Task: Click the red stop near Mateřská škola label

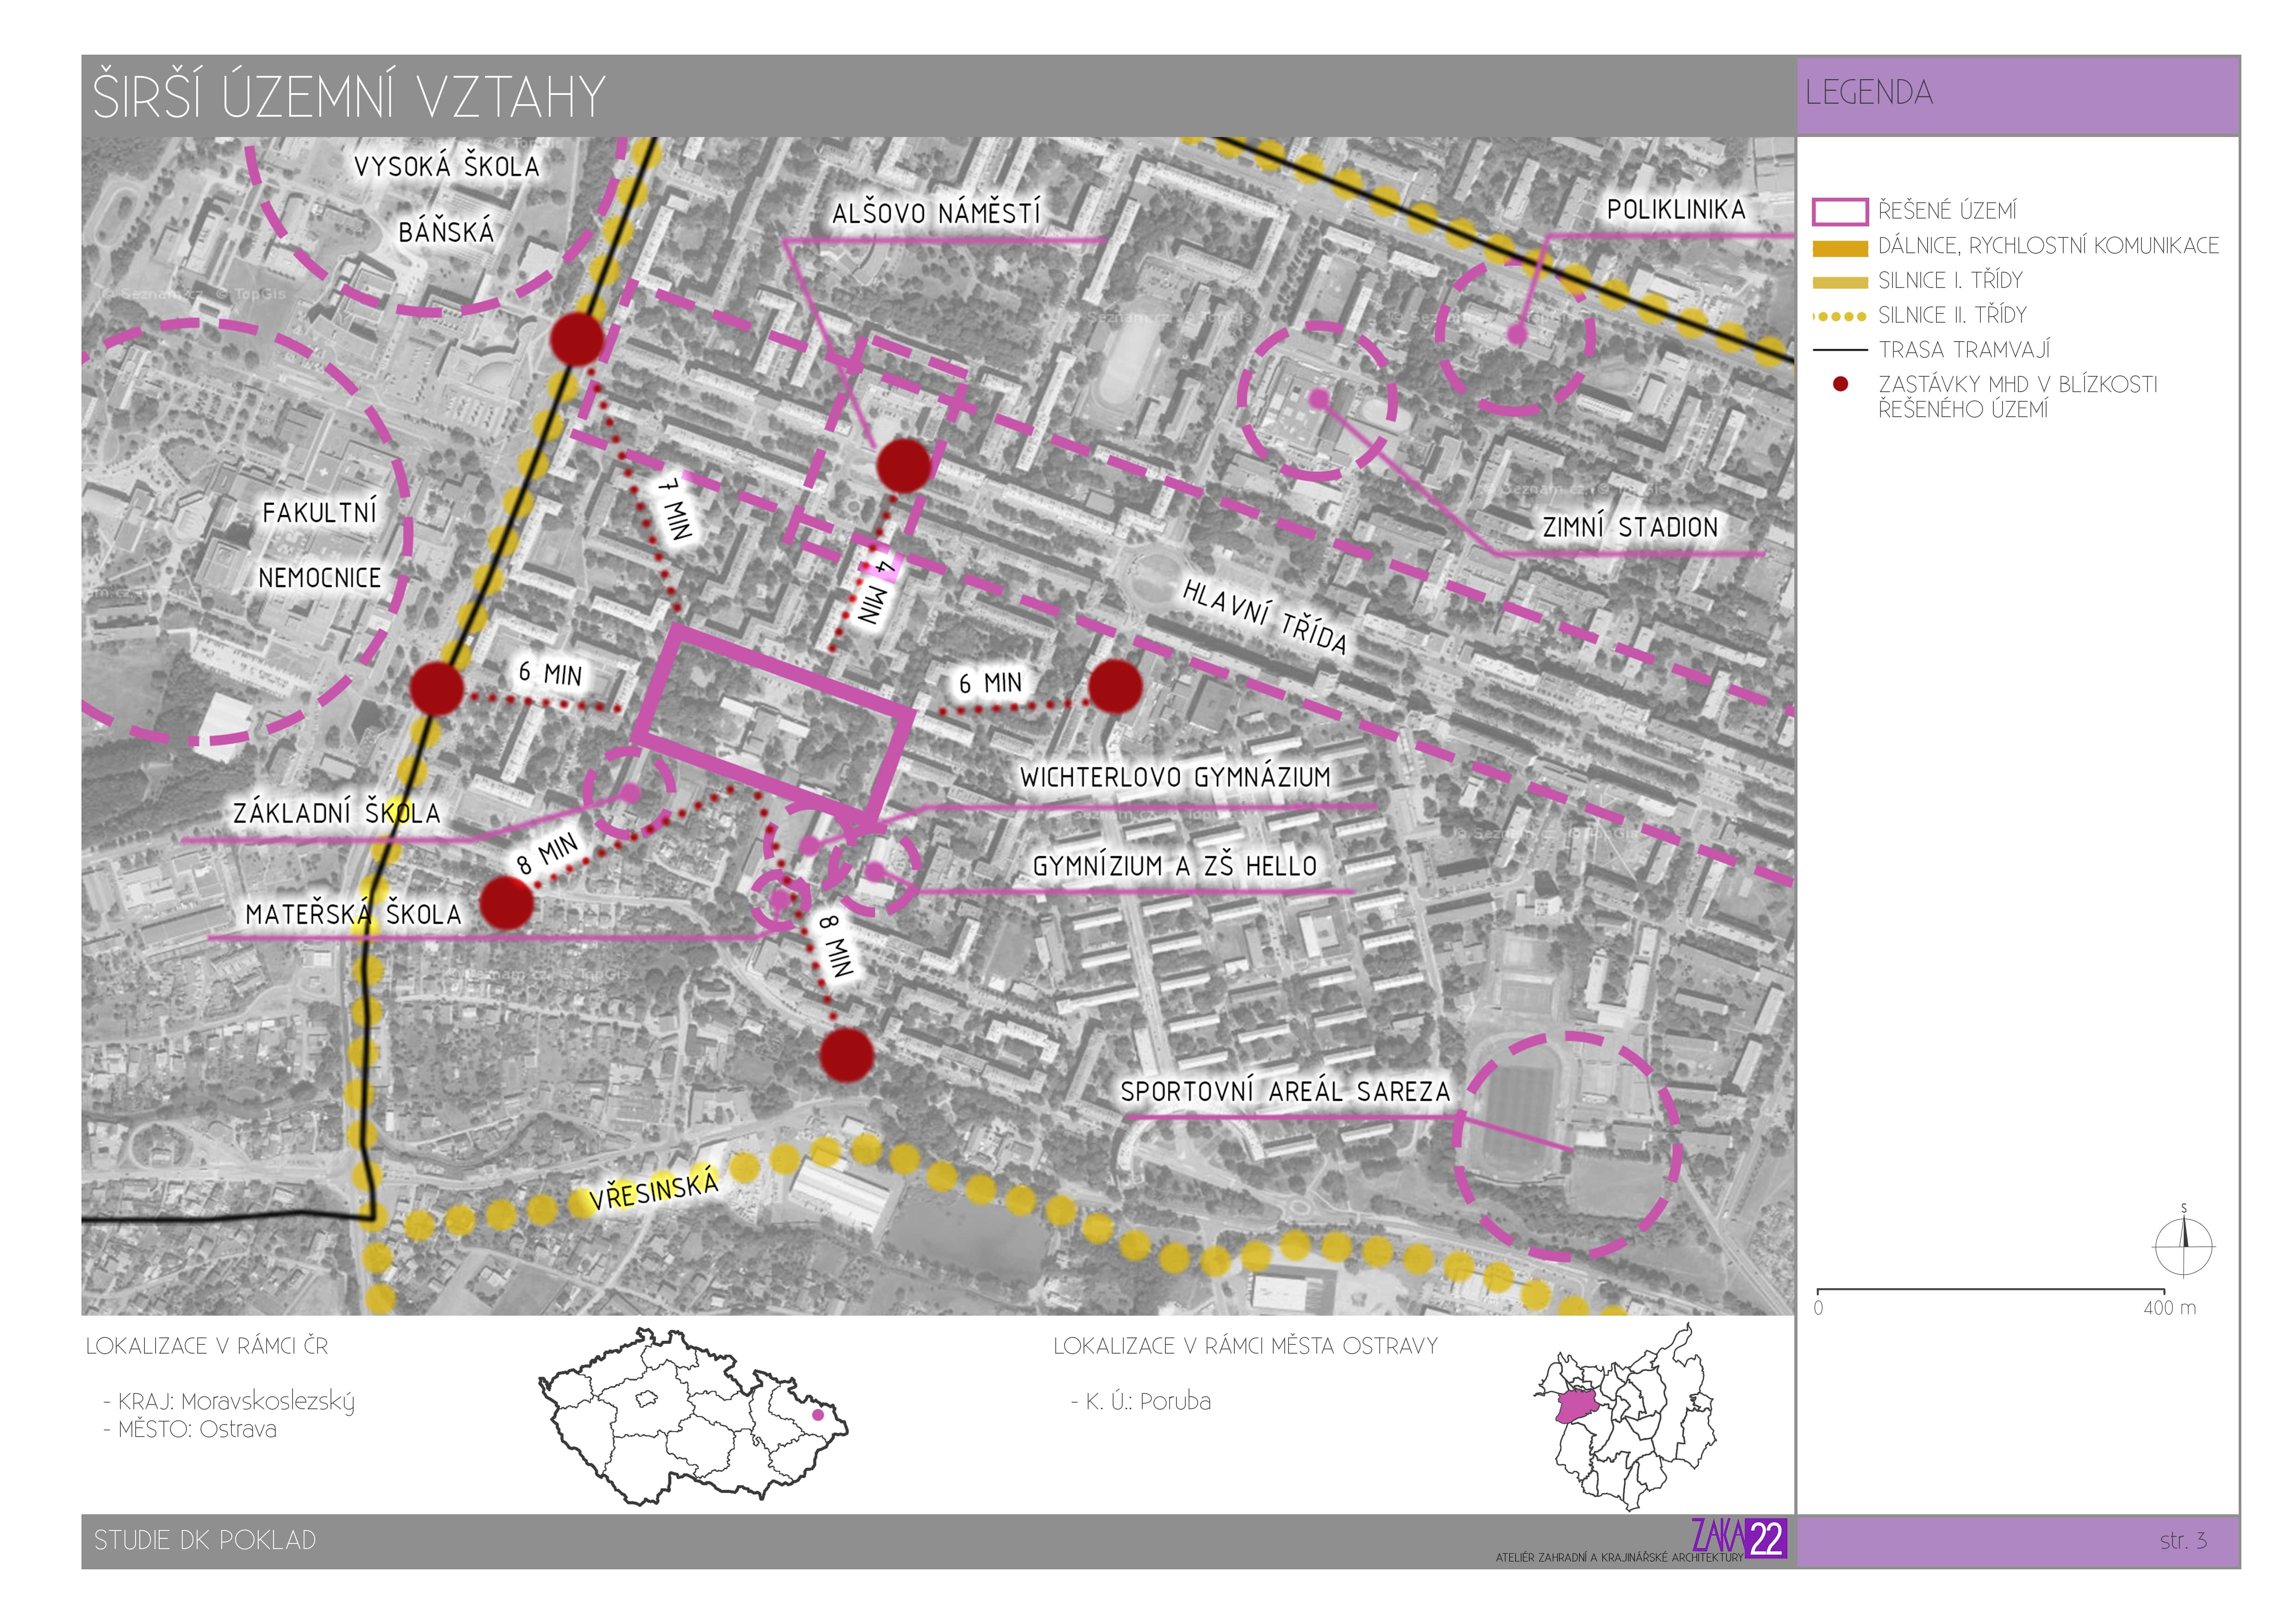Action: 507,903
